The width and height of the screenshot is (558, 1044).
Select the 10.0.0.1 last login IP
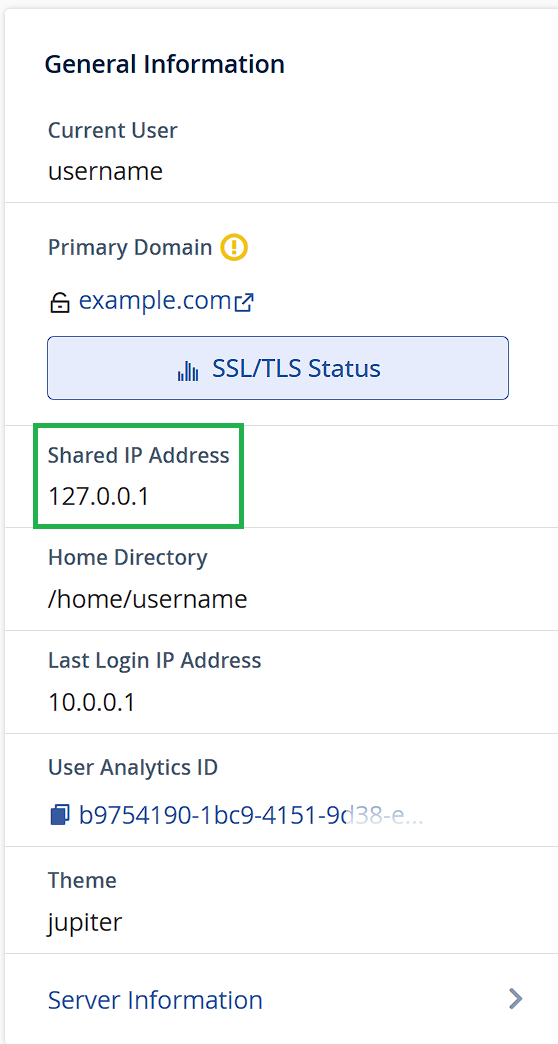point(91,702)
